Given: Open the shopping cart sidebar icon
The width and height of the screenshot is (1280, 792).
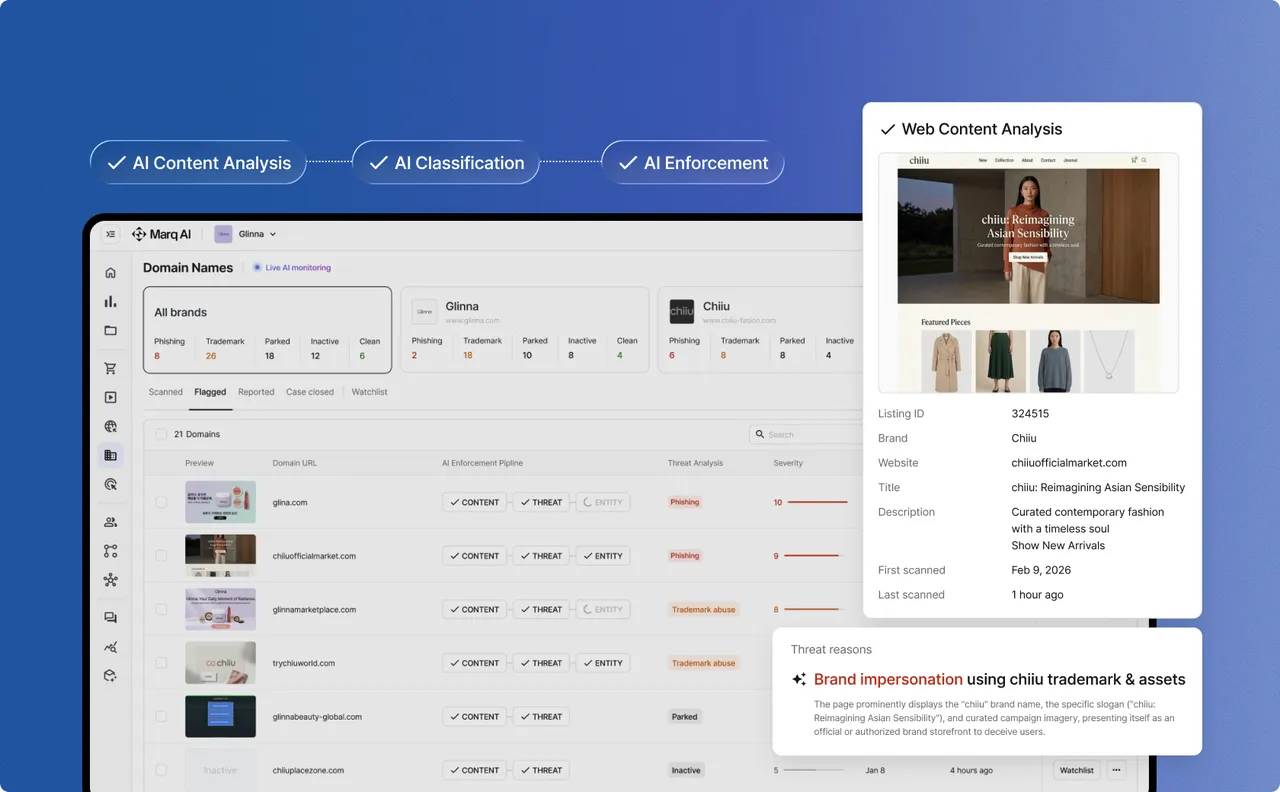Looking at the screenshot, I should pos(111,368).
